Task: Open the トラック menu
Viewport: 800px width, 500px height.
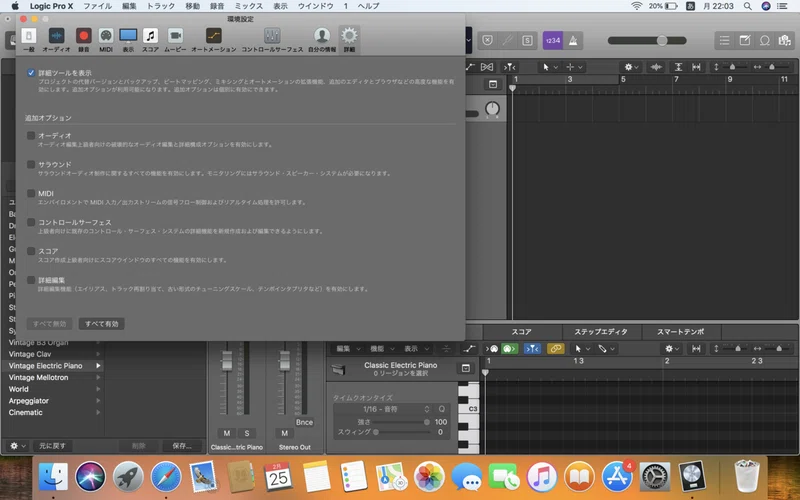Action: [x=161, y=6]
